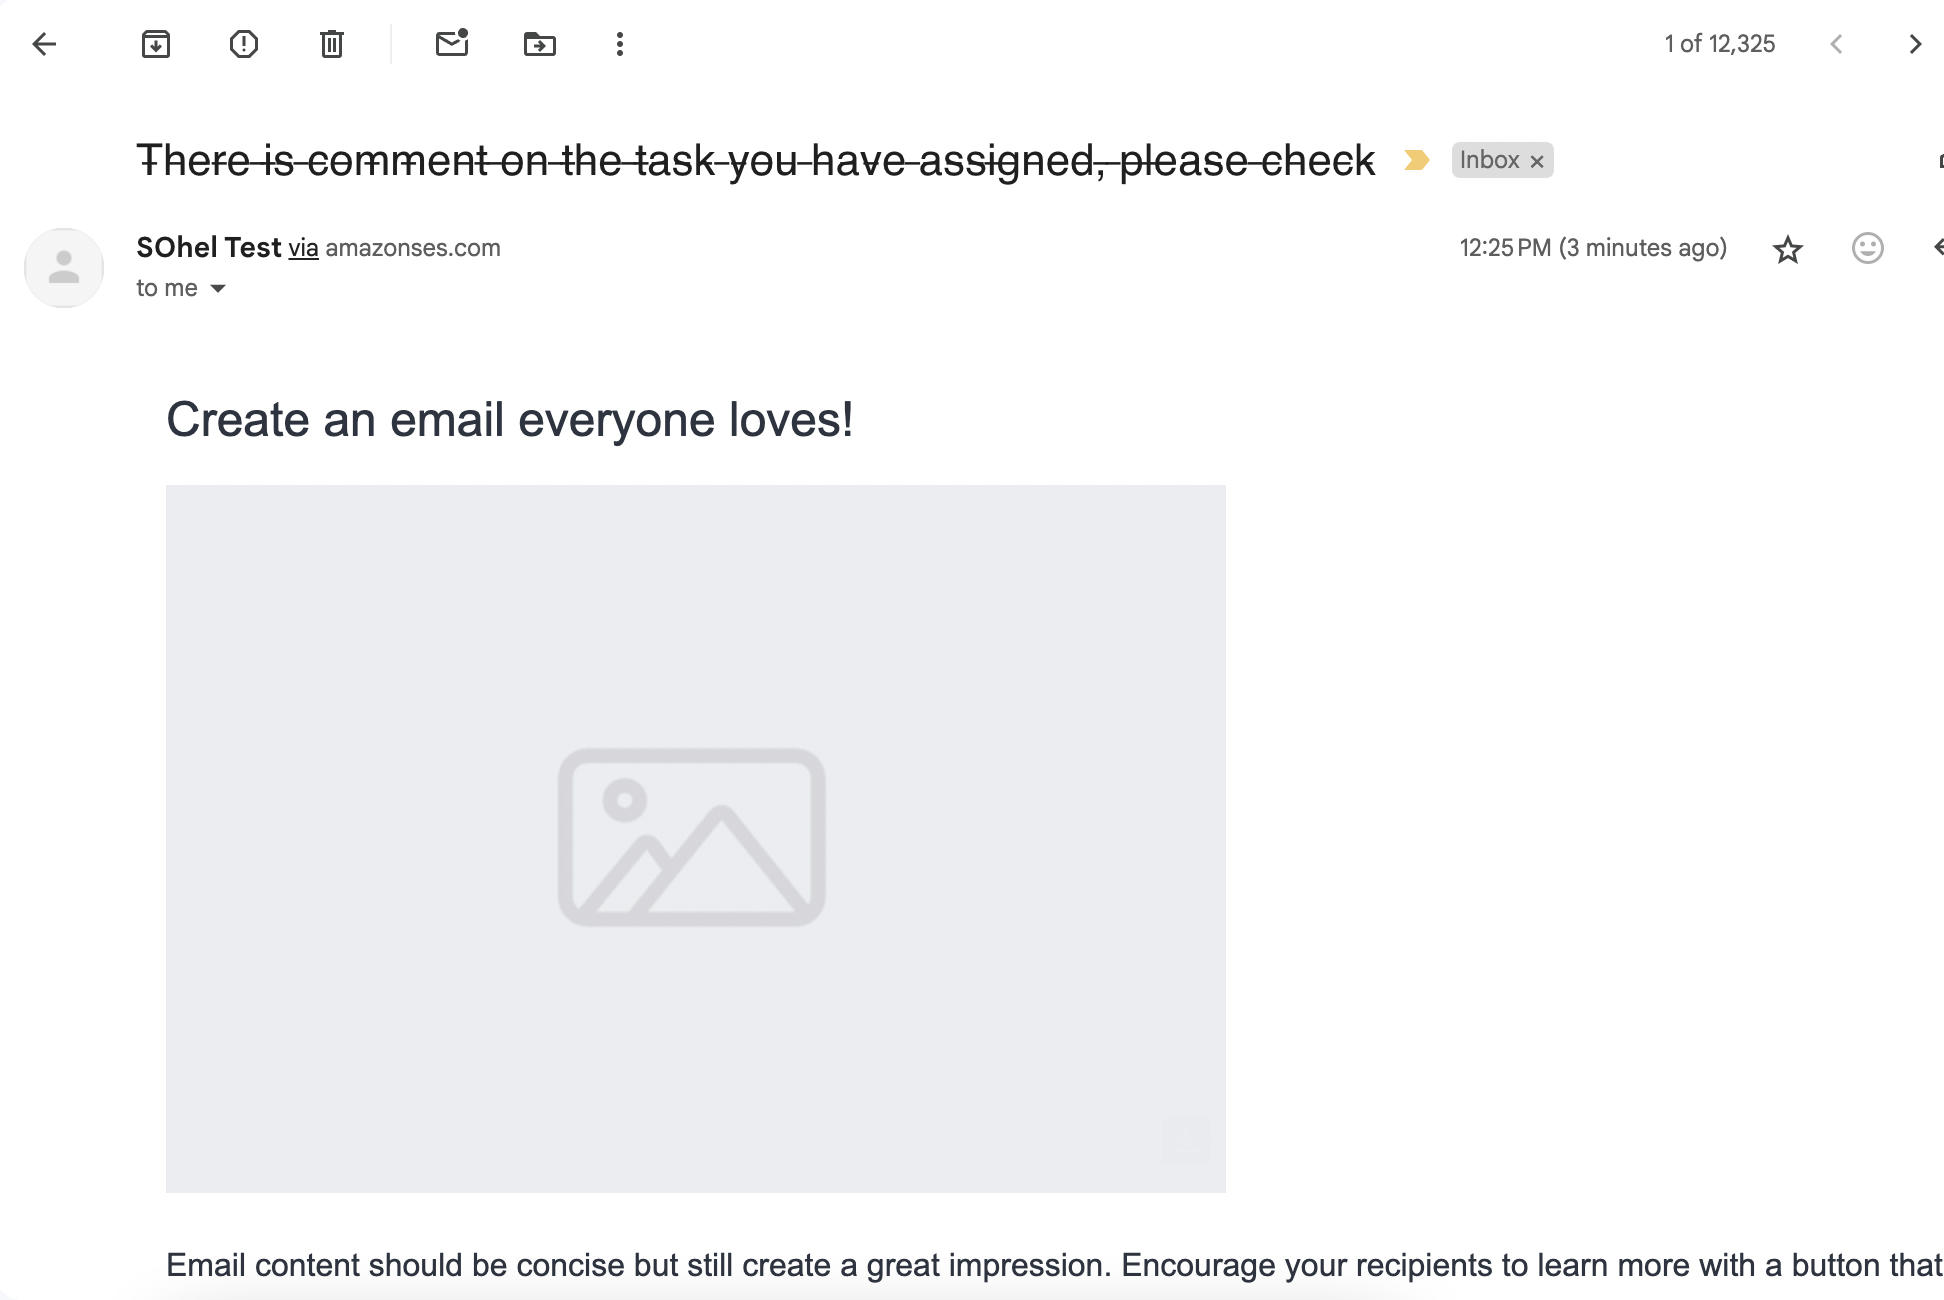The width and height of the screenshot is (1944, 1300).
Task: Toggle the yellow importance marker
Action: (1416, 160)
